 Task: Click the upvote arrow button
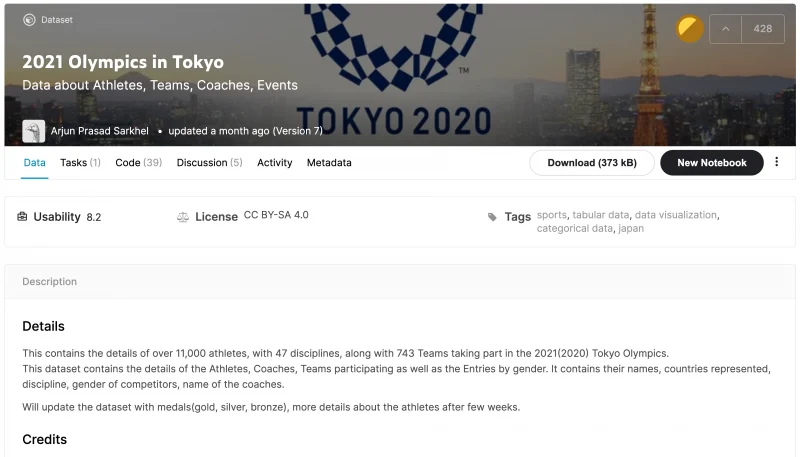pyautogui.click(x=725, y=29)
